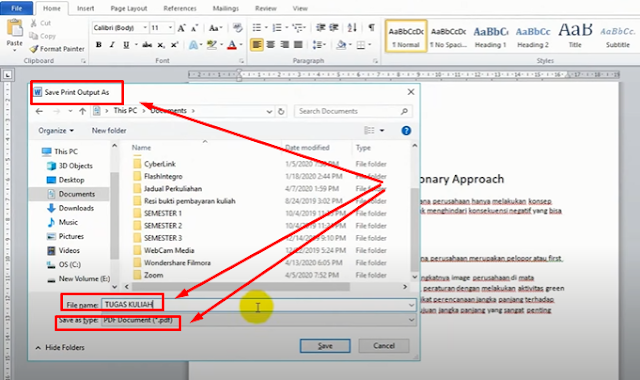Select Justify alignment
This screenshot has height=380, width=640.
pyautogui.click(x=298, y=44)
